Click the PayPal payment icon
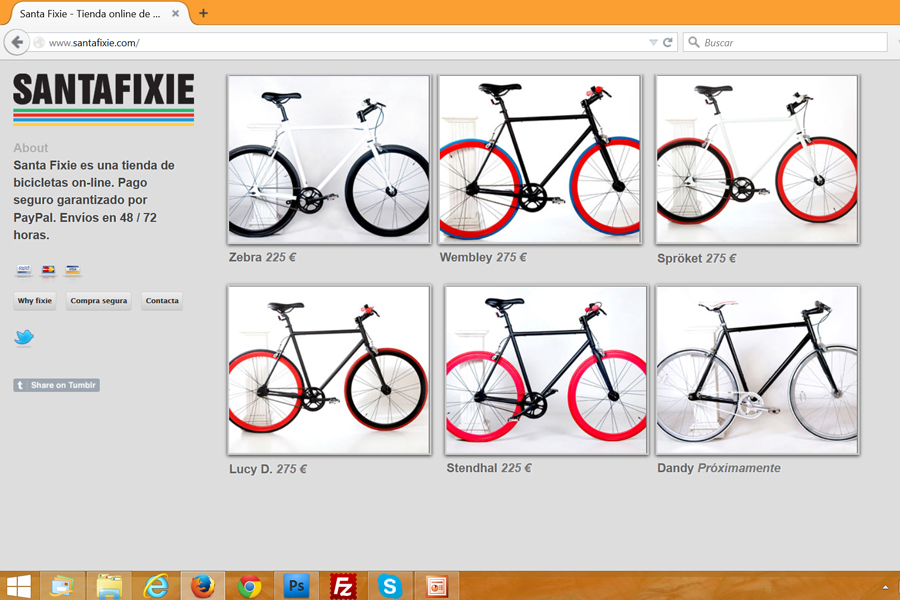 pos(24,269)
